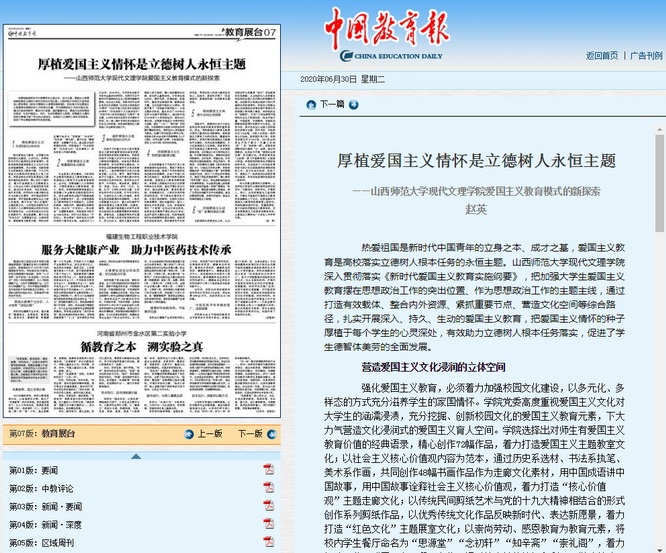The width and height of the screenshot is (666, 553).
Task: Go to next page via 下一版
Action: (250, 434)
